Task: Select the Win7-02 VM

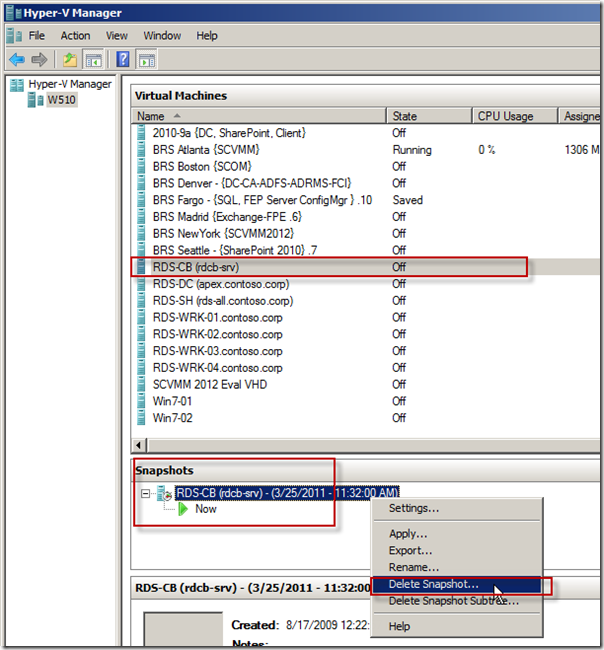Action: pyautogui.click(x=172, y=418)
